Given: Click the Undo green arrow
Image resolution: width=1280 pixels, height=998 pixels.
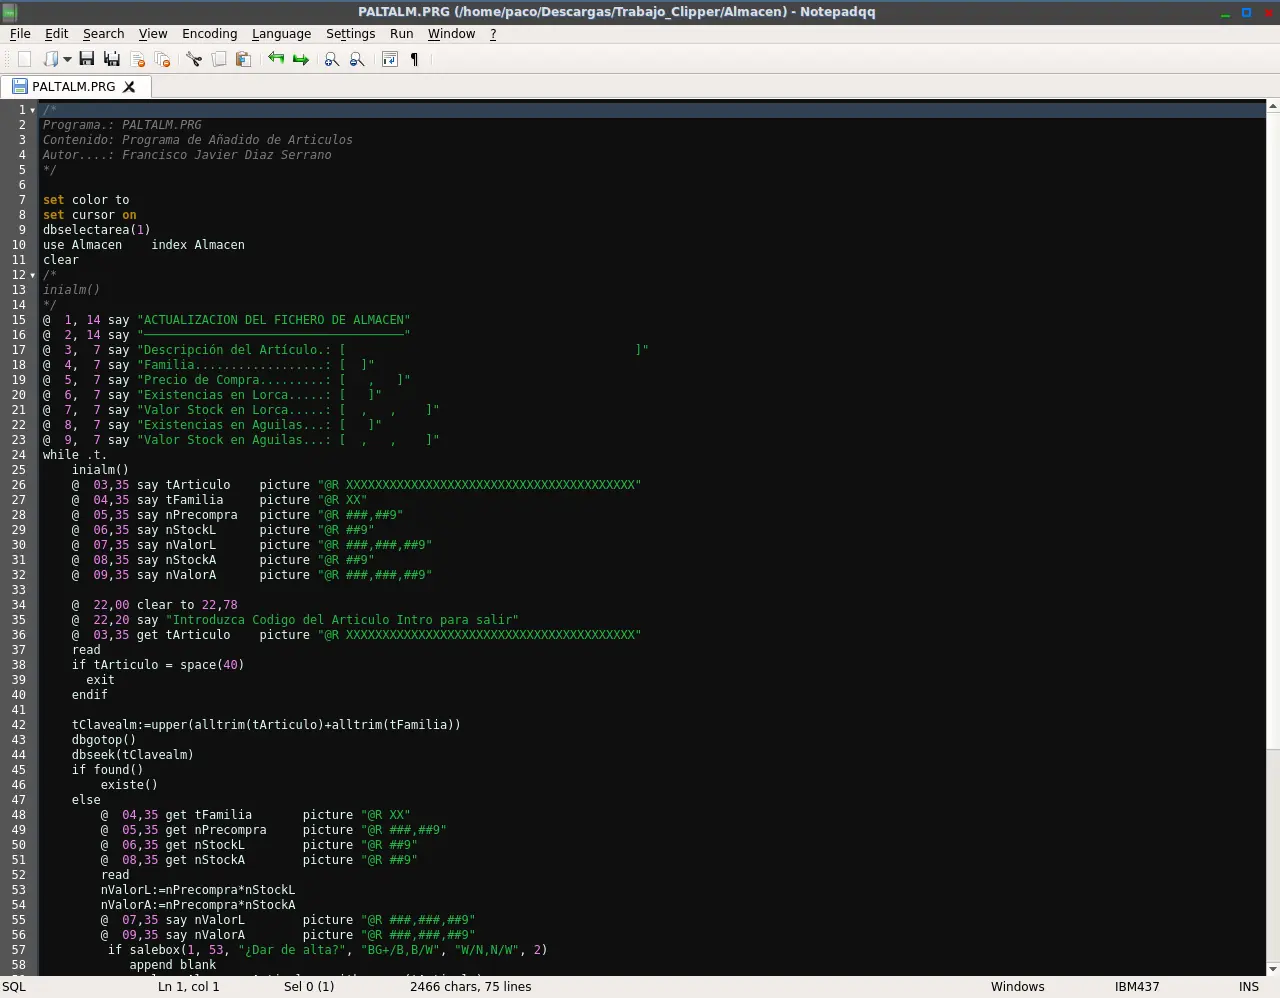Looking at the screenshot, I should point(276,59).
